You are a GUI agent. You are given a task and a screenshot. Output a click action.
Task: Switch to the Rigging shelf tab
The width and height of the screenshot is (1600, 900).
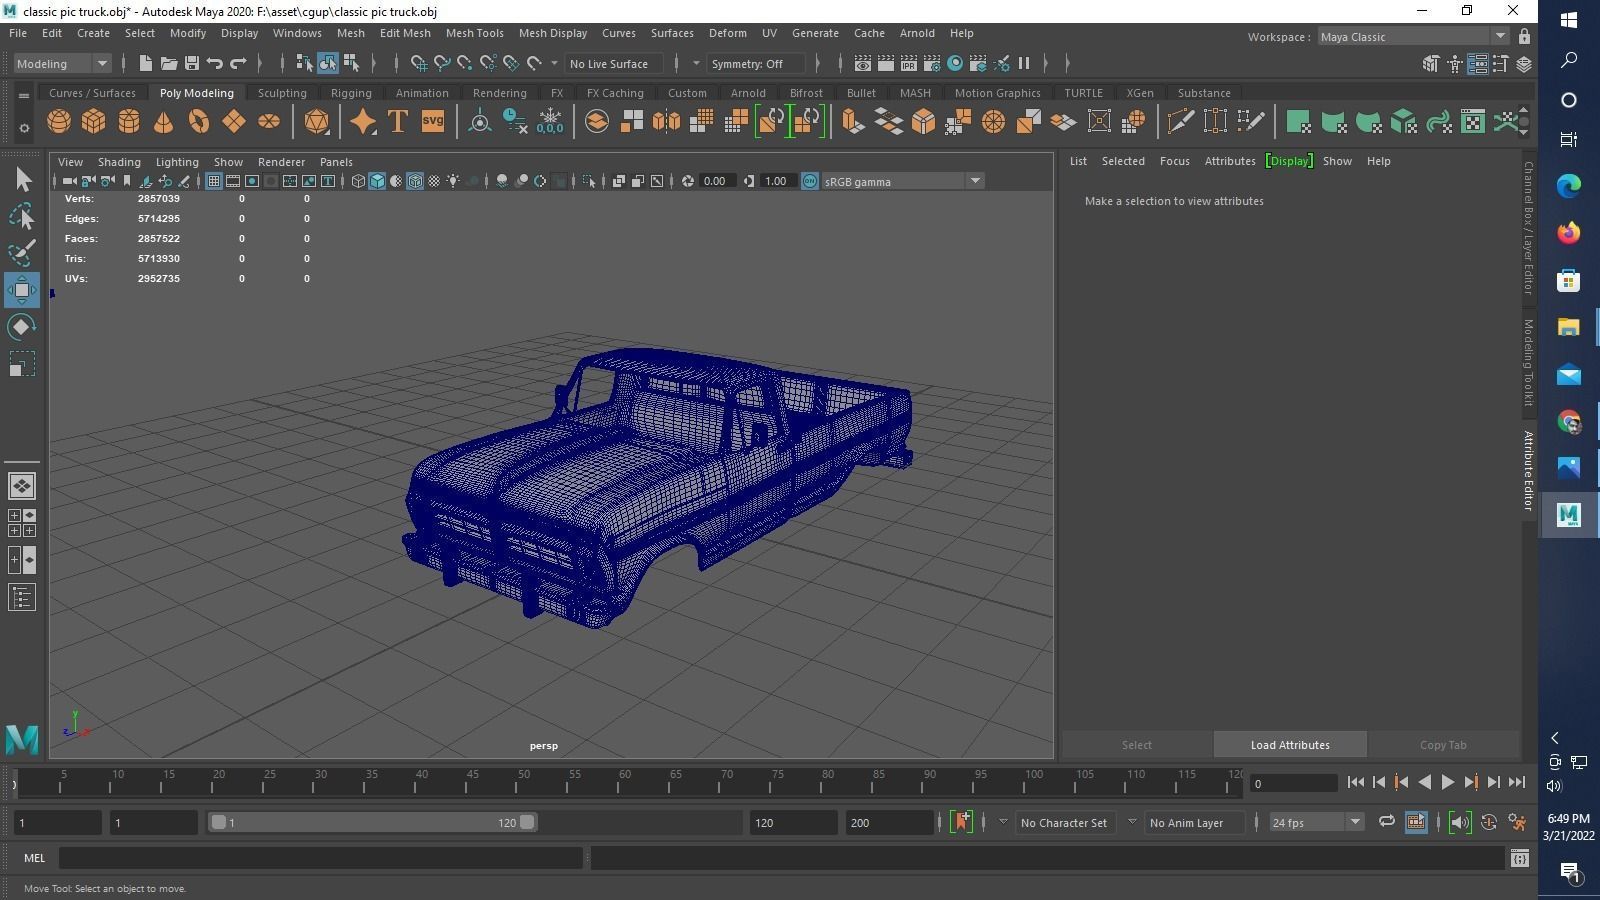[x=351, y=93]
